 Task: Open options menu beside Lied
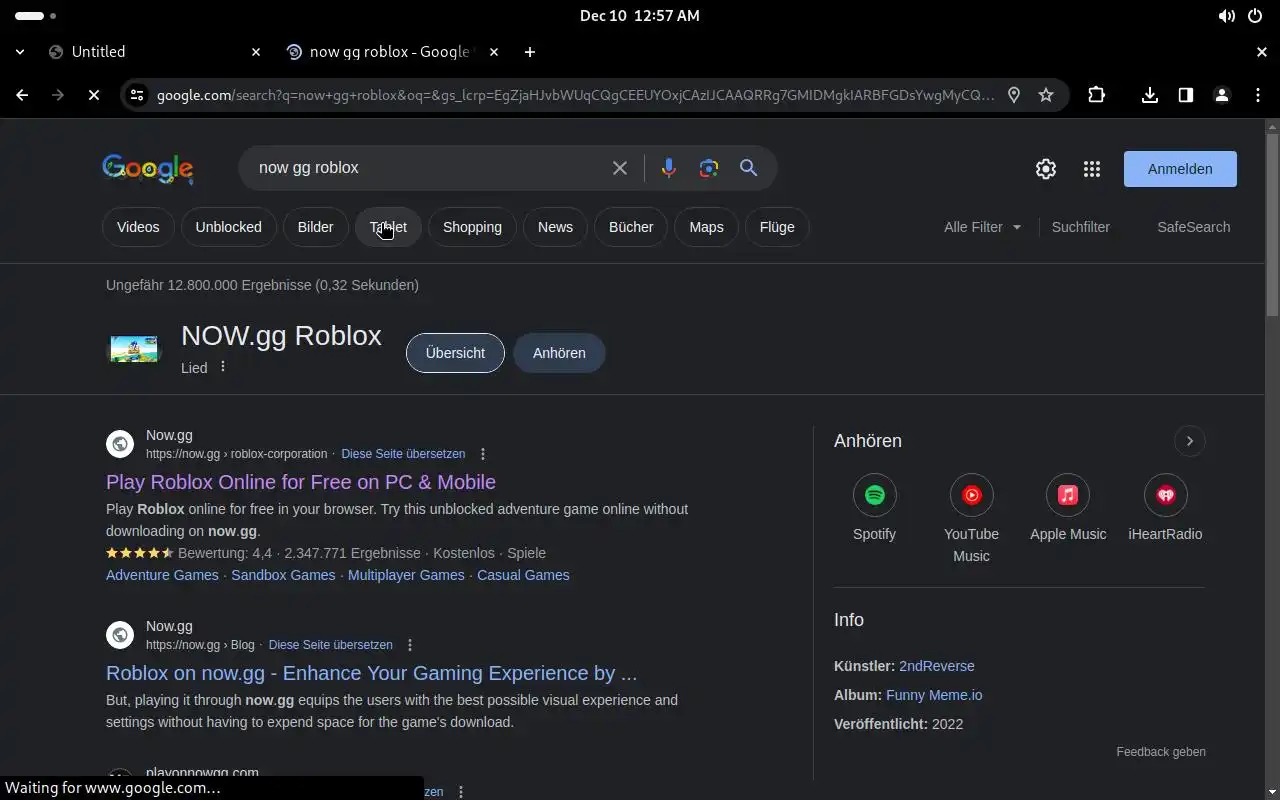223,367
